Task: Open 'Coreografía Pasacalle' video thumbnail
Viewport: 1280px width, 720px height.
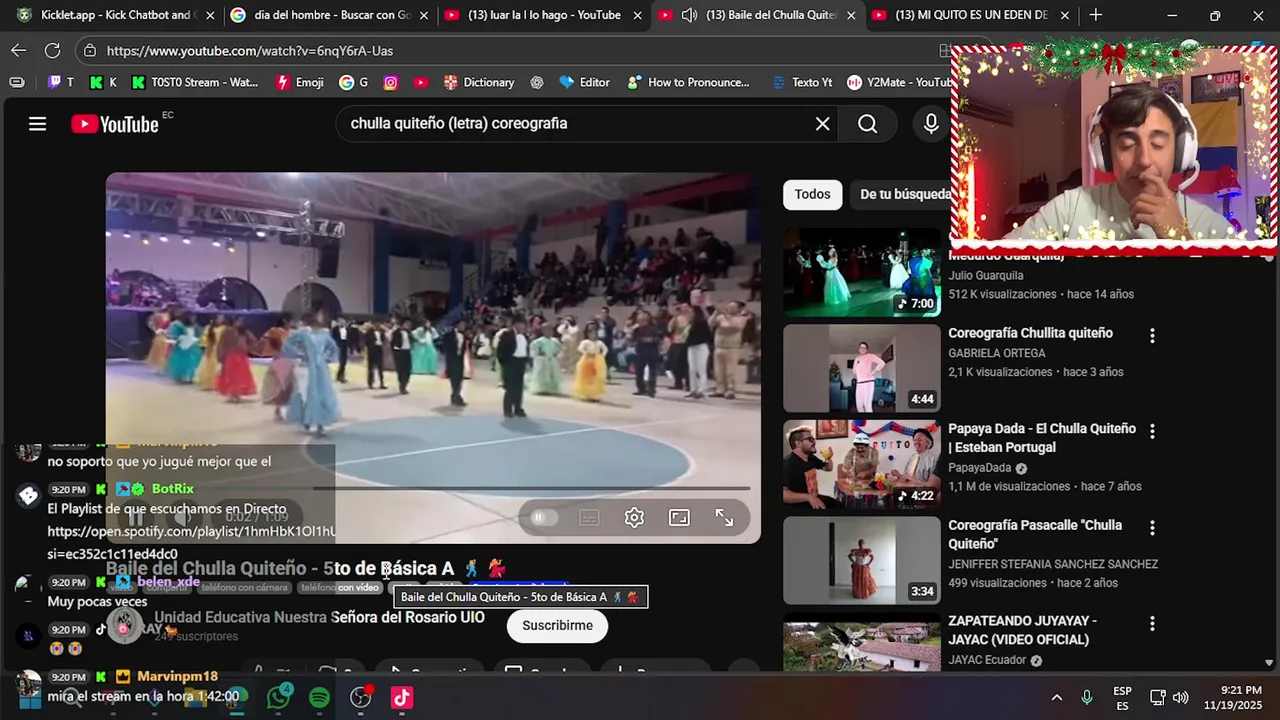Action: (x=862, y=560)
